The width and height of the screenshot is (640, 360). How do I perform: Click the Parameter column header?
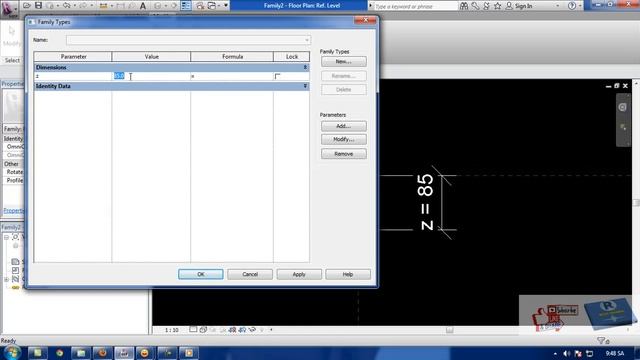[x=73, y=57]
